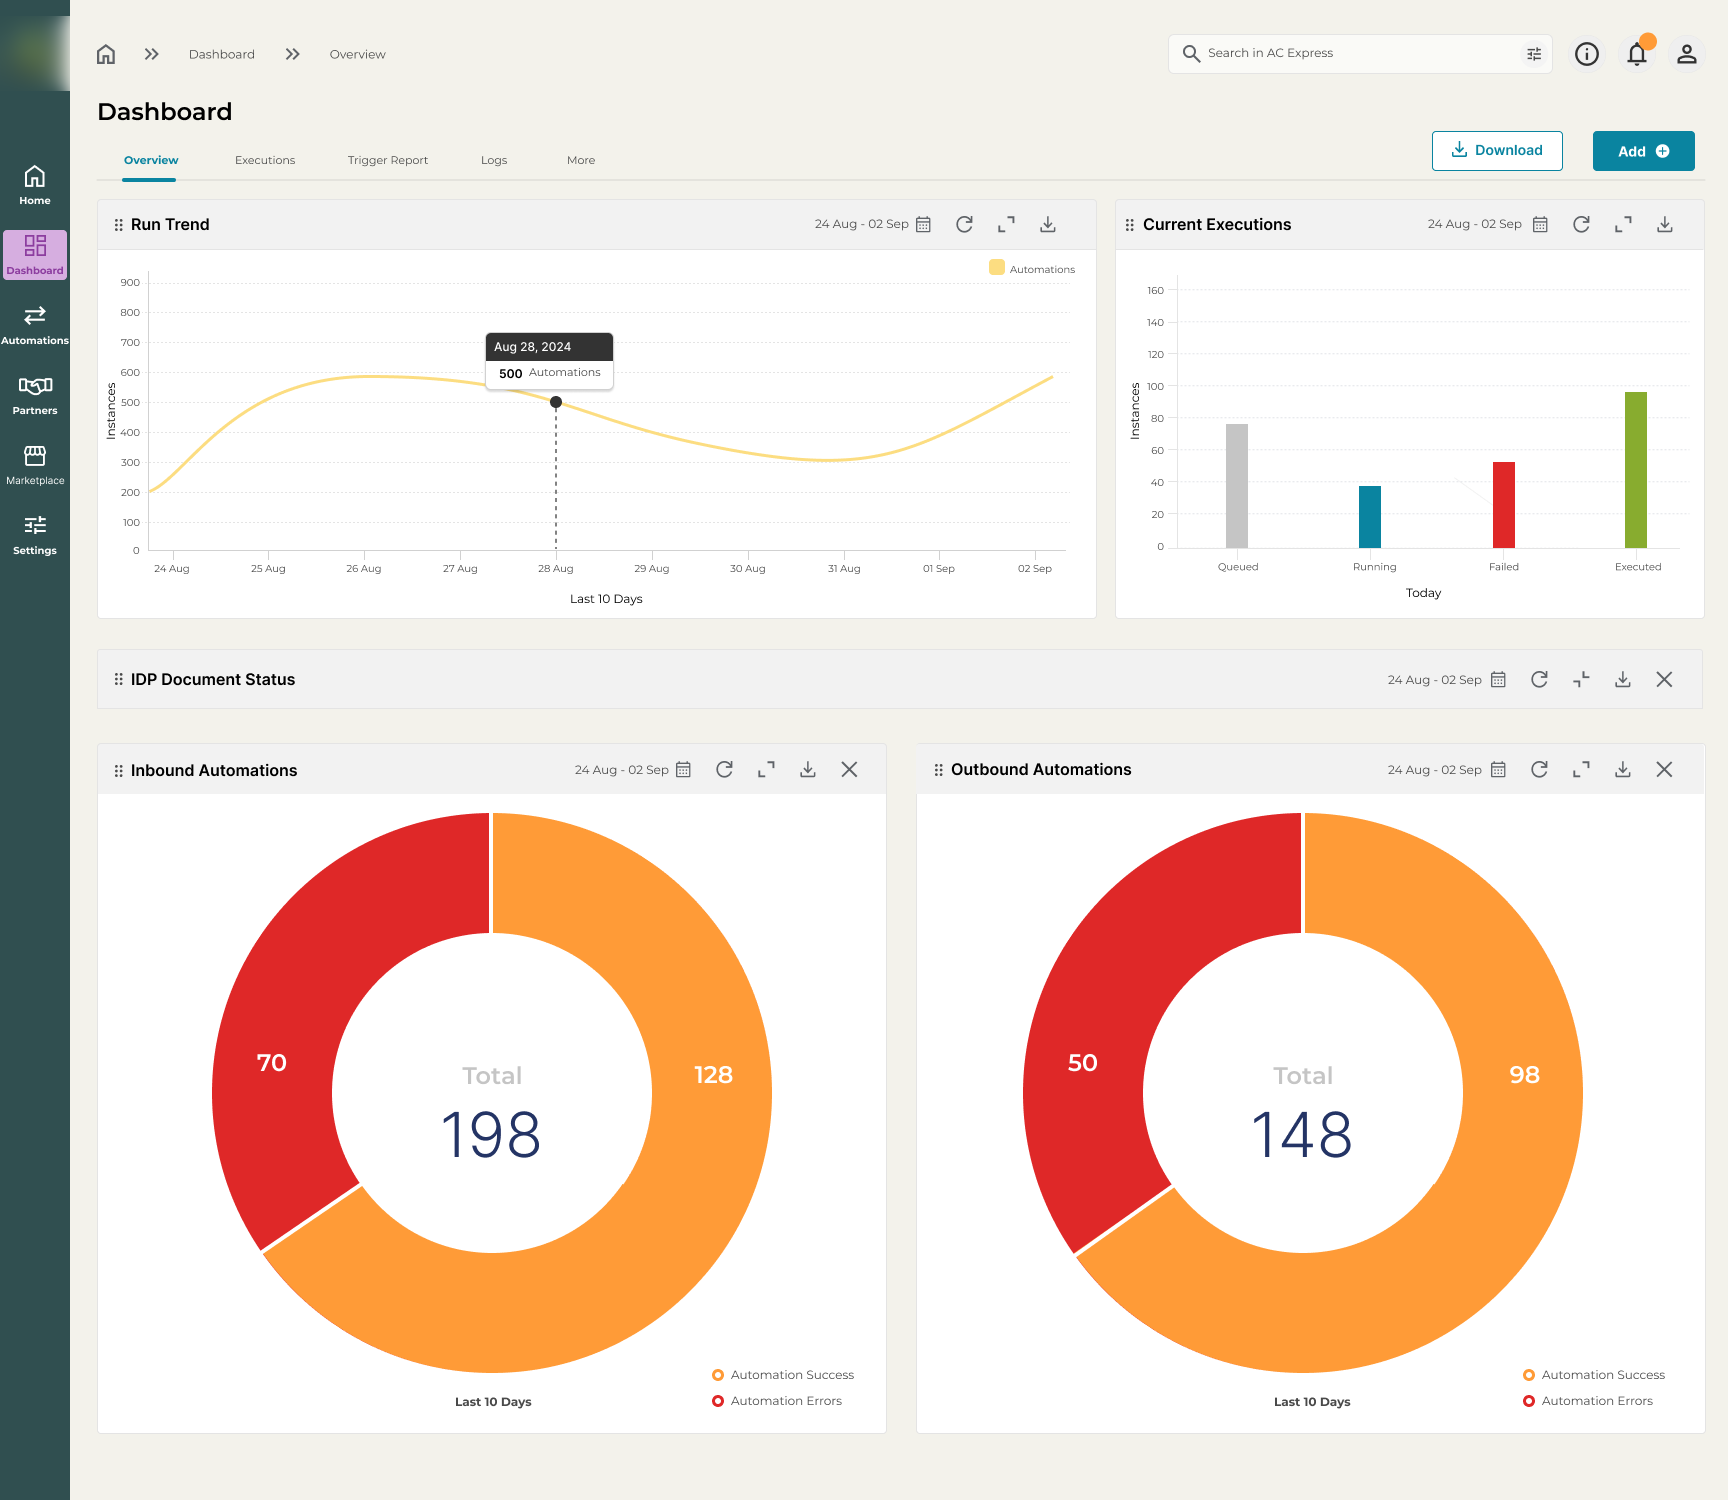Viewport: 1728px width, 1500px height.
Task: Open the Marketplace sidebar icon
Action: (35, 465)
